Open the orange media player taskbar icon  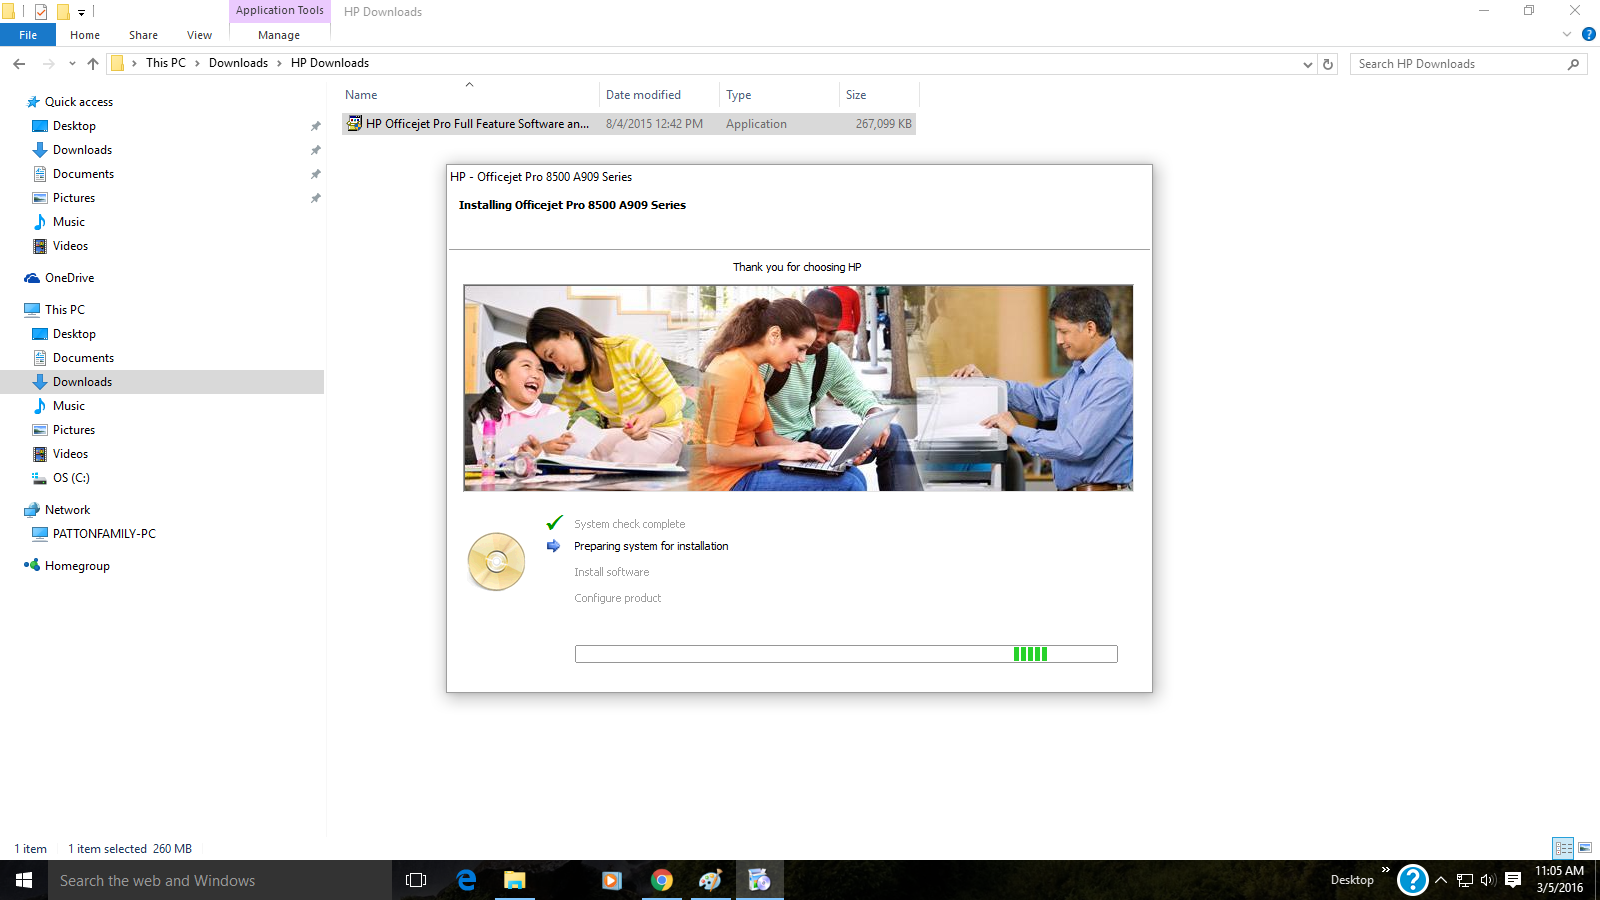tap(612, 880)
